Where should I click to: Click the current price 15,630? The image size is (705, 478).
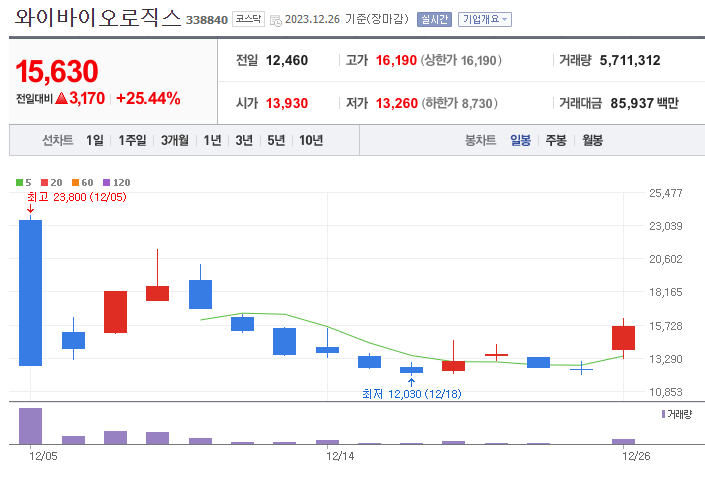point(57,71)
